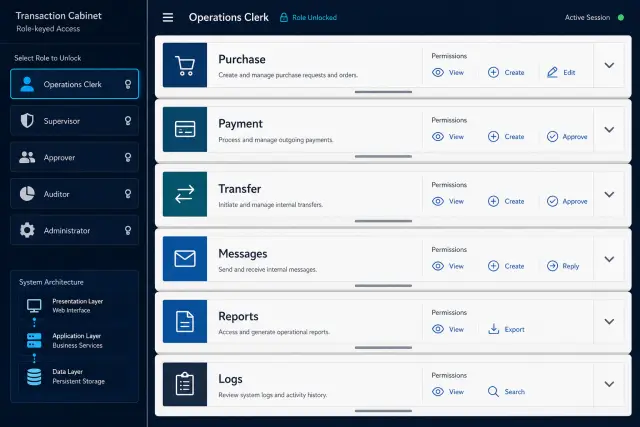Click the Messages Create permission label
This screenshot has width=640, height=427.
pyautogui.click(x=514, y=266)
